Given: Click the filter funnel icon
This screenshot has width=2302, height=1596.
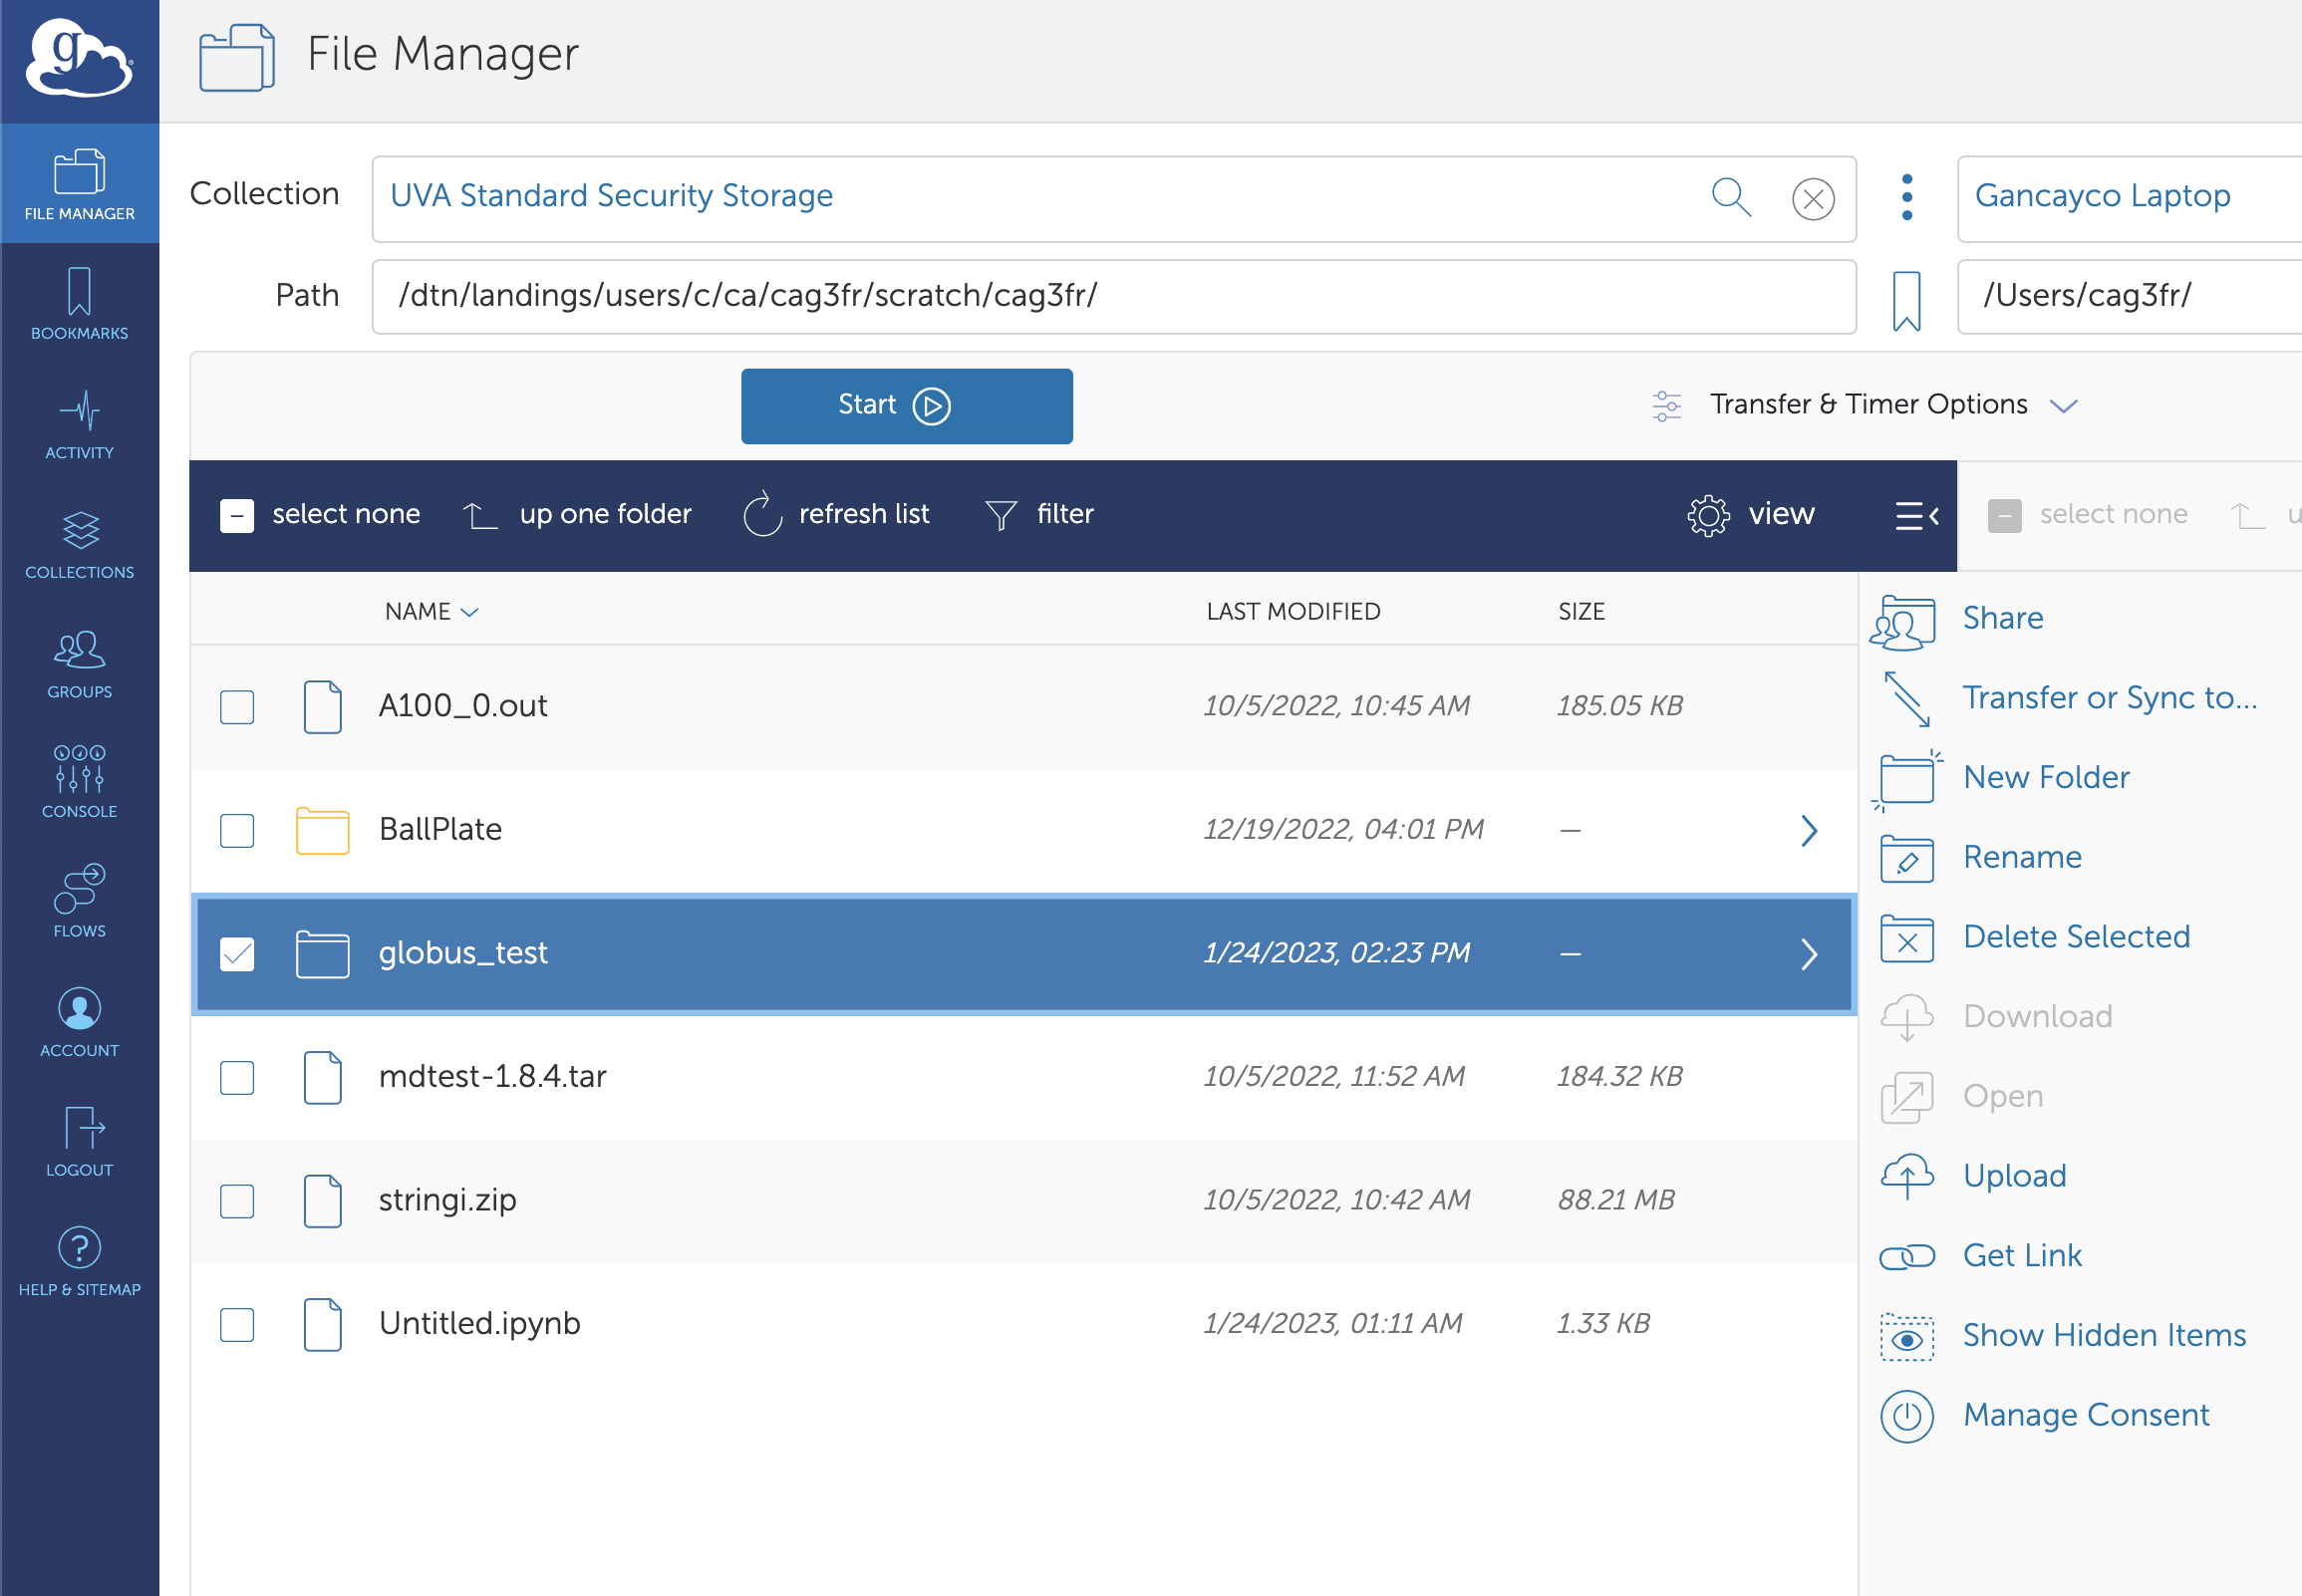Looking at the screenshot, I should point(1000,515).
